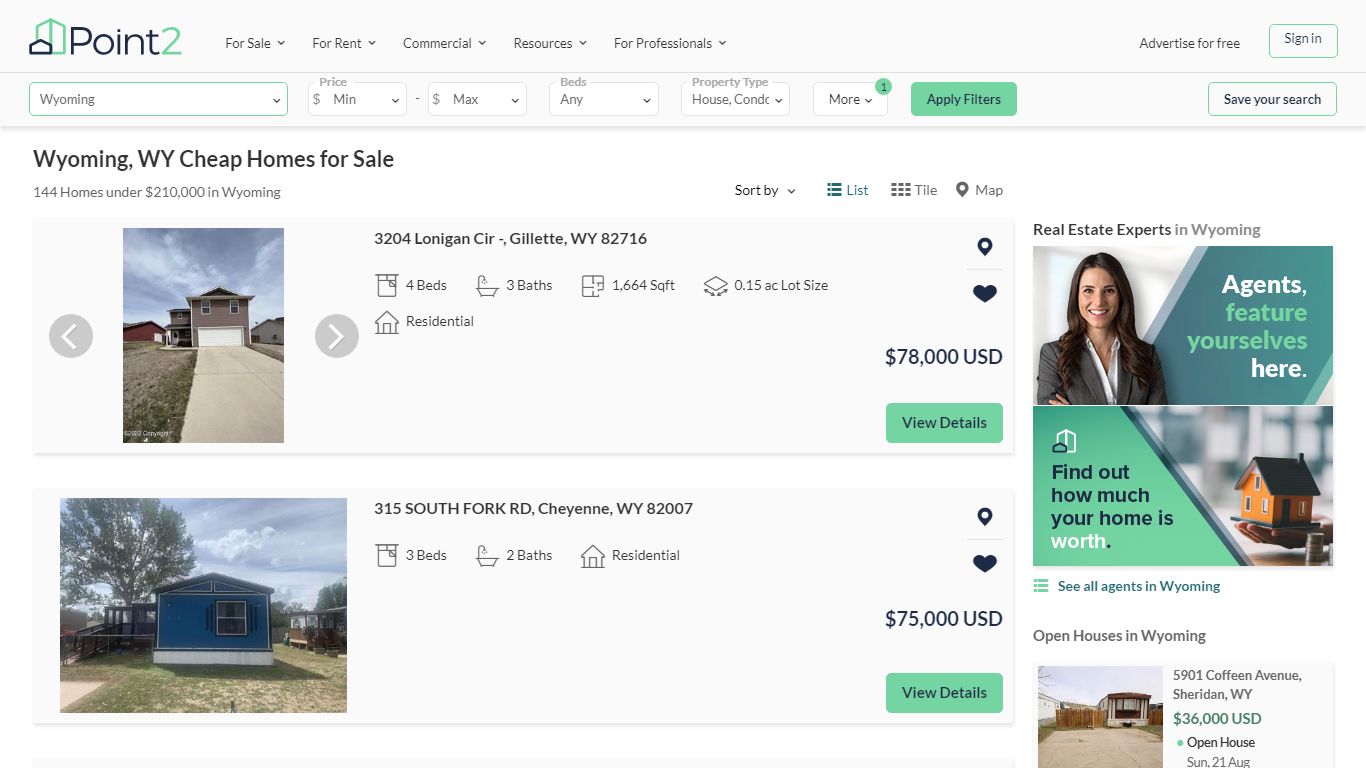Open 315 SOUTH FORK RD address link
Image resolution: width=1366 pixels, height=768 pixels.
[x=533, y=508]
